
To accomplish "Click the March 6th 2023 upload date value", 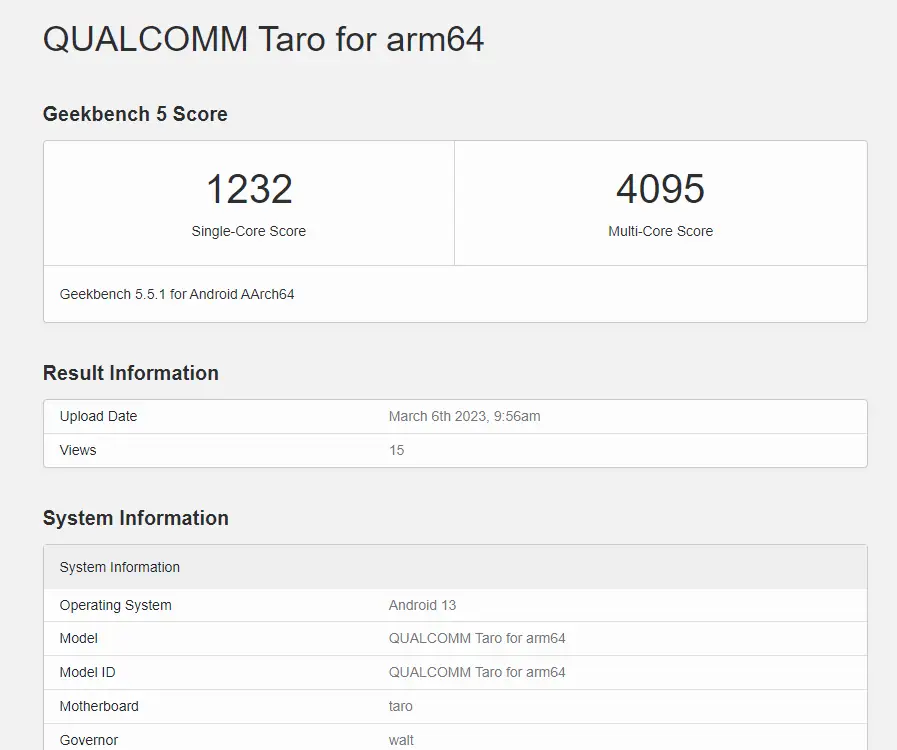I will pyautogui.click(x=464, y=416).
